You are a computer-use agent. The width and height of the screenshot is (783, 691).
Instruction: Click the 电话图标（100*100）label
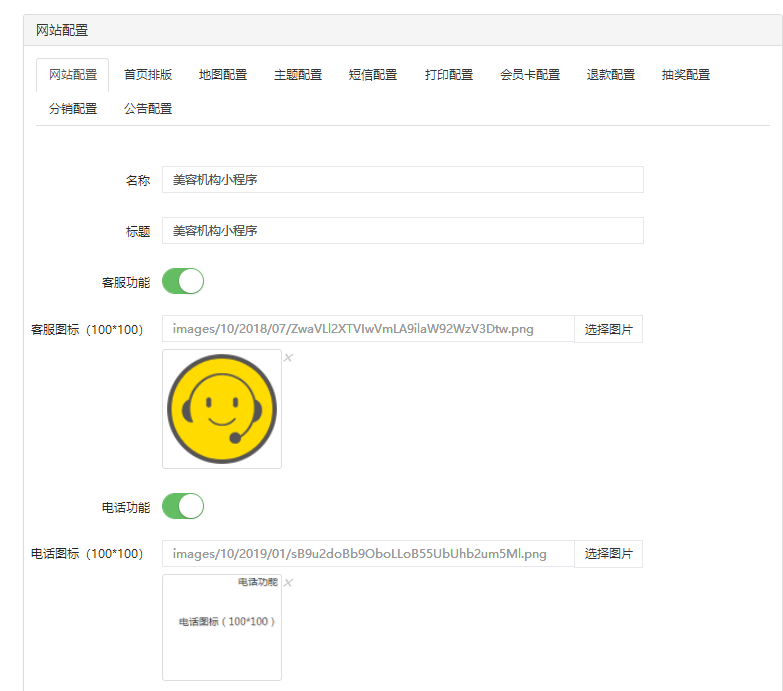[x=87, y=554]
